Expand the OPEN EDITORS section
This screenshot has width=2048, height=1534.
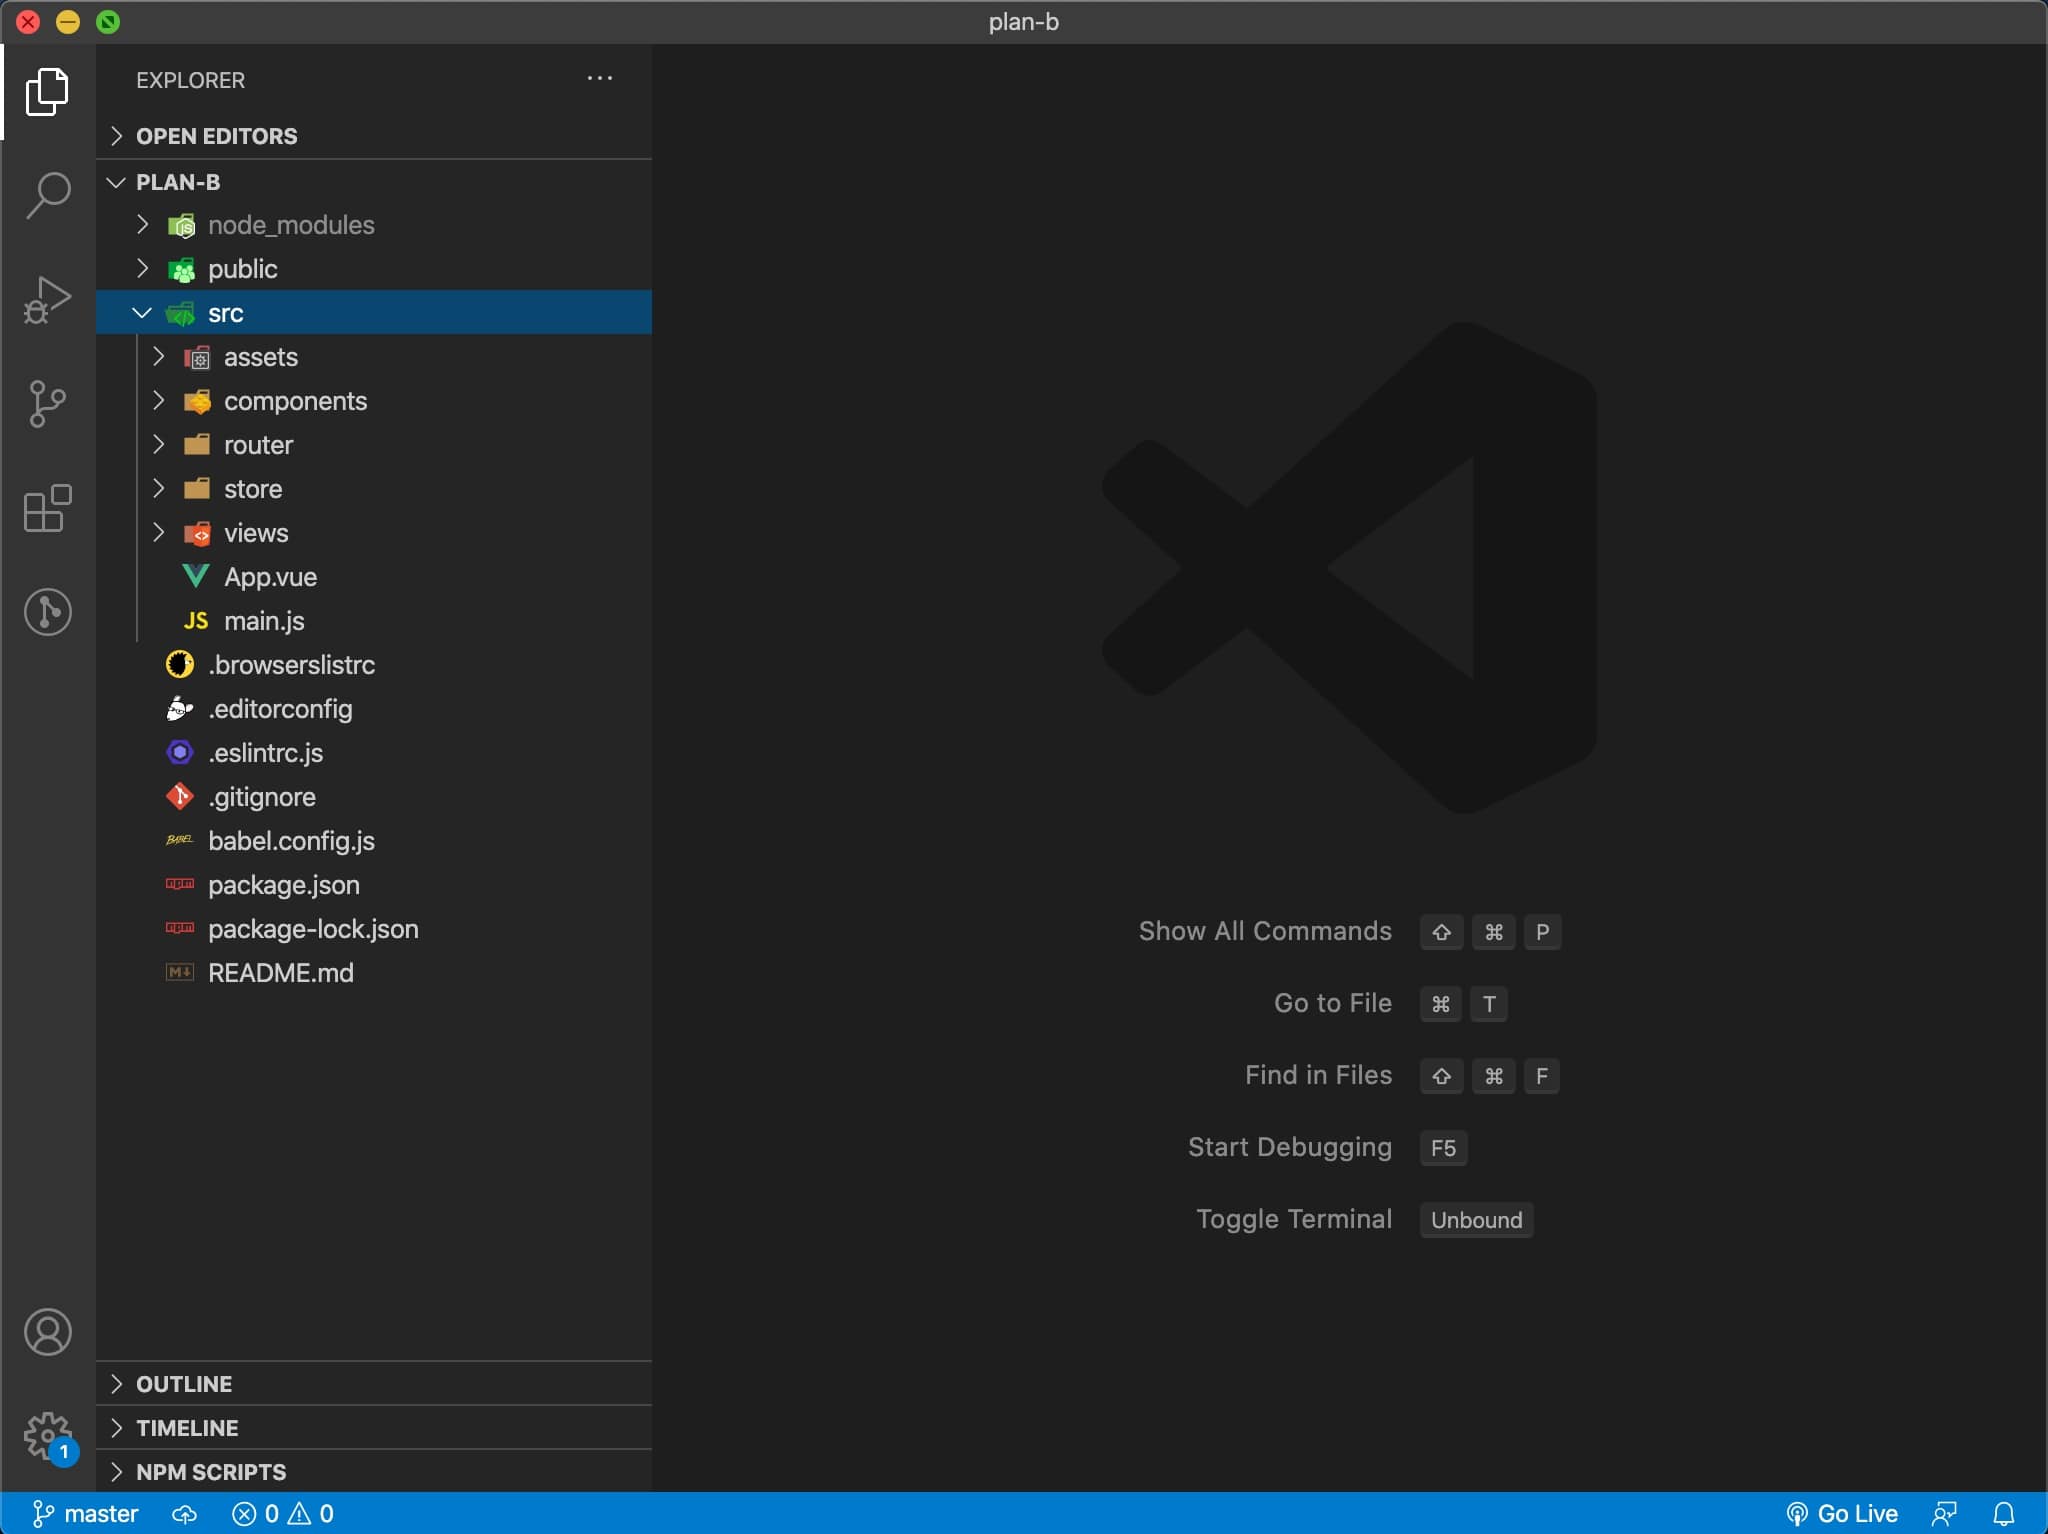(x=216, y=136)
